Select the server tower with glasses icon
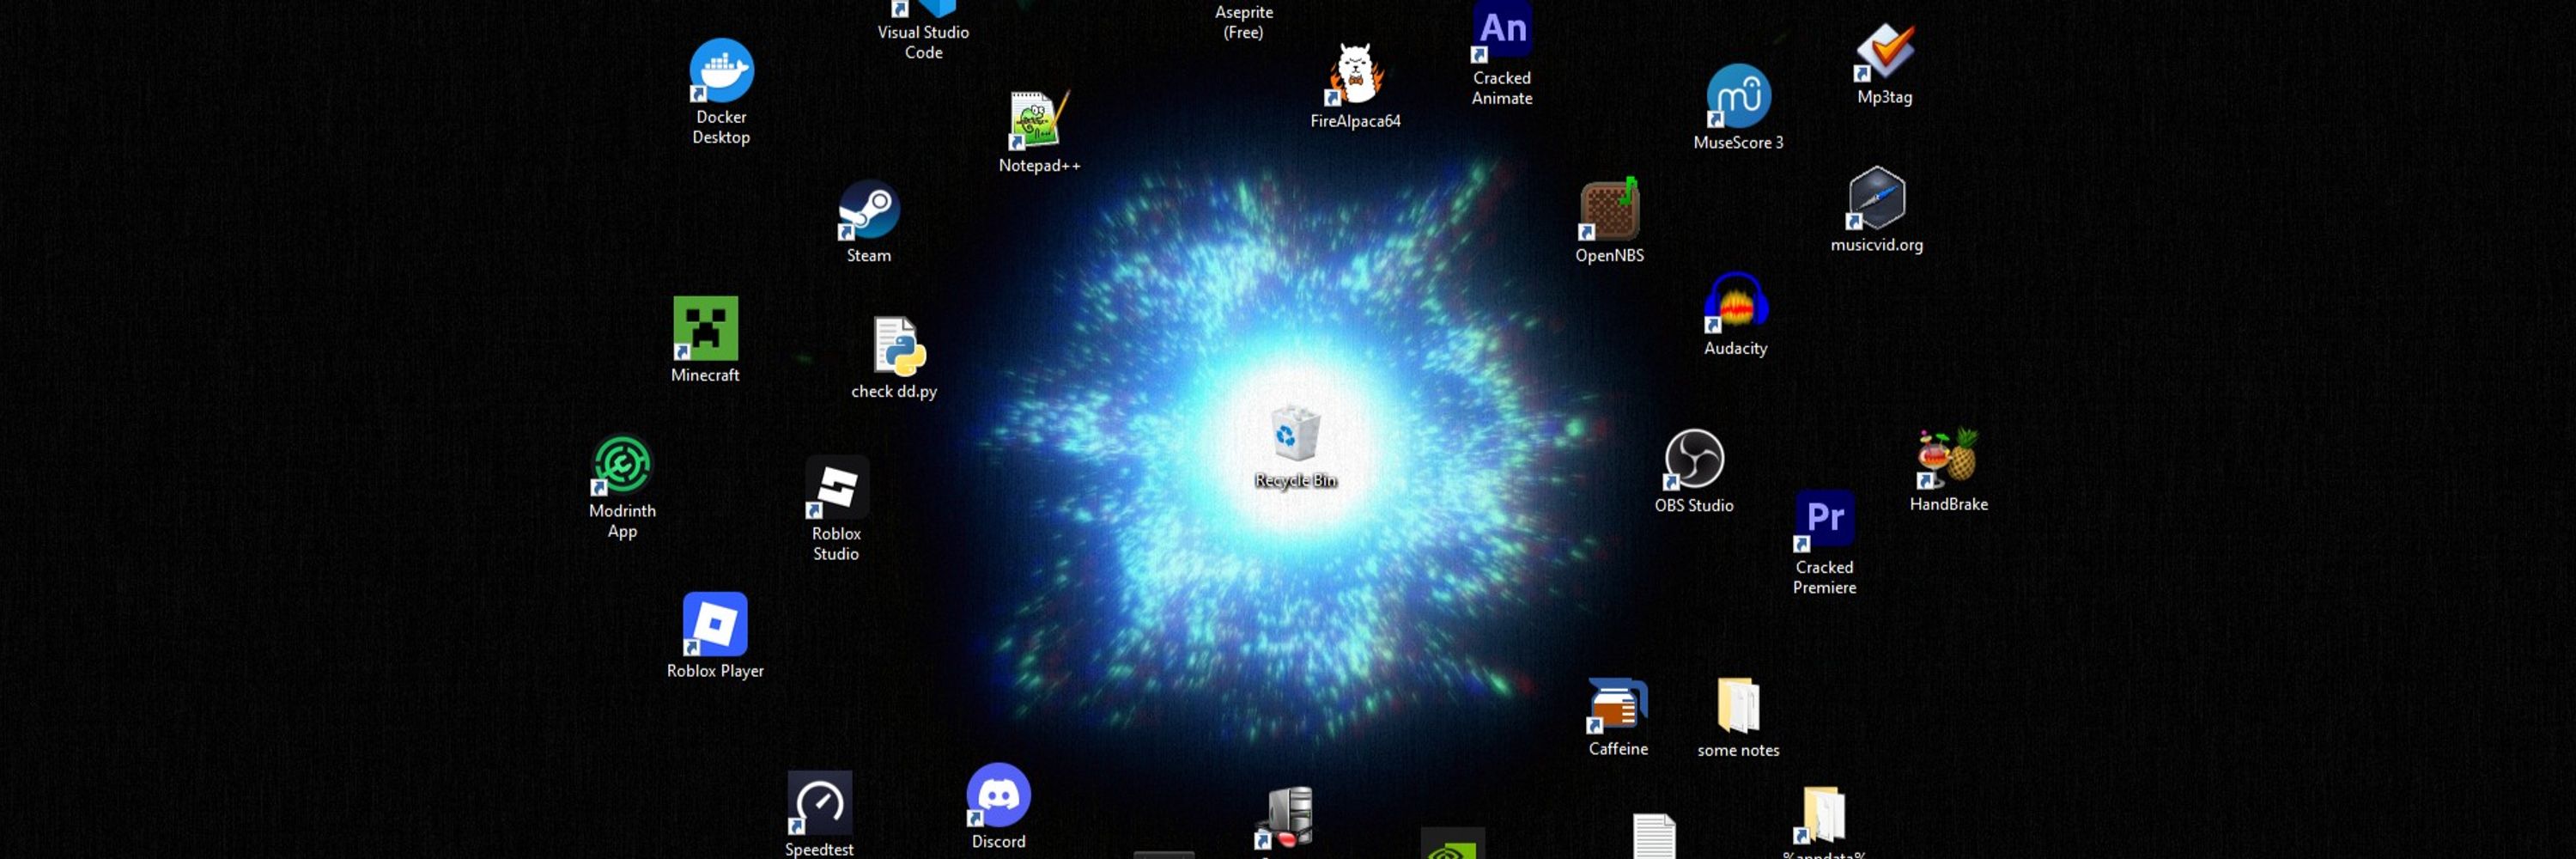The image size is (2576, 859). (x=1285, y=818)
